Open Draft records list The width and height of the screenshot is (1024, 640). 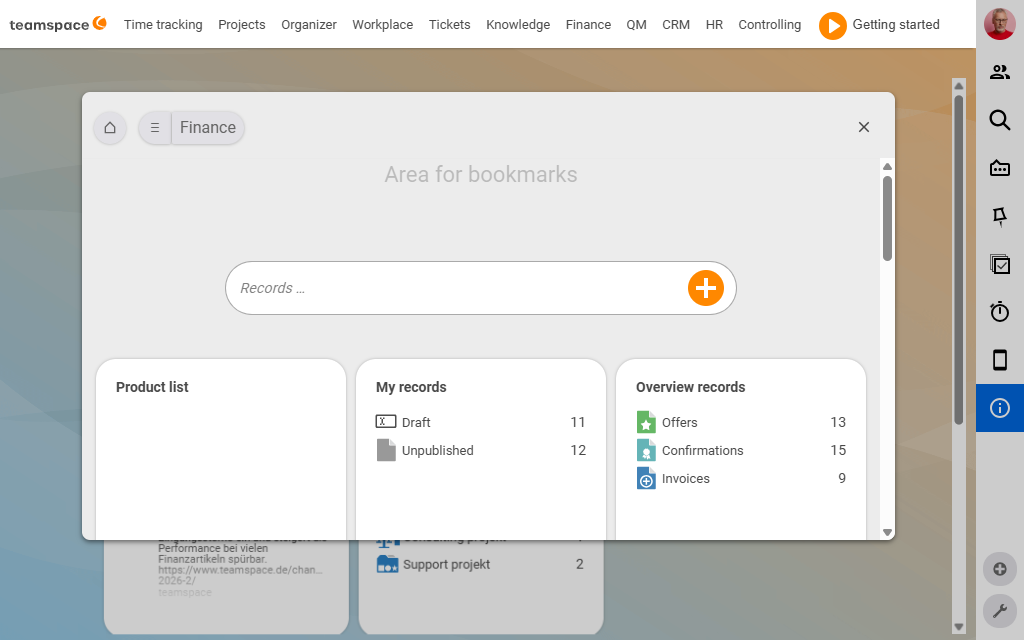(x=416, y=423)
